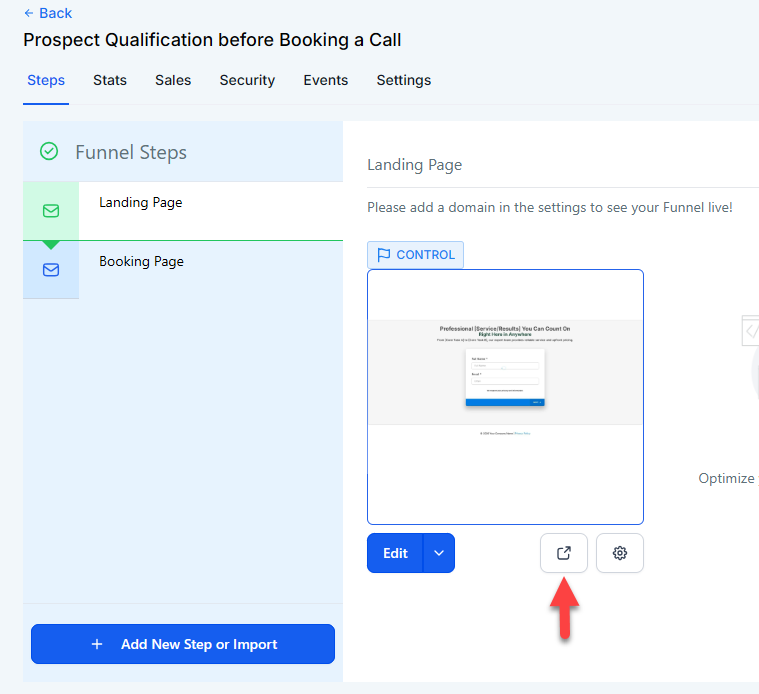Click the add a domain notice text
Screen dimensions: 759x694
pyautogui.click(x=550, y=208)
